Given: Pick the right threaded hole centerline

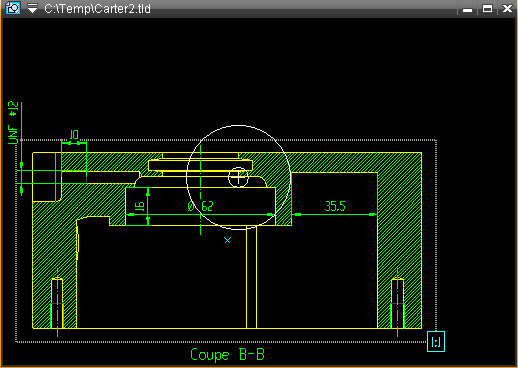Looking at the screenshot, I should tap(397, 303).
